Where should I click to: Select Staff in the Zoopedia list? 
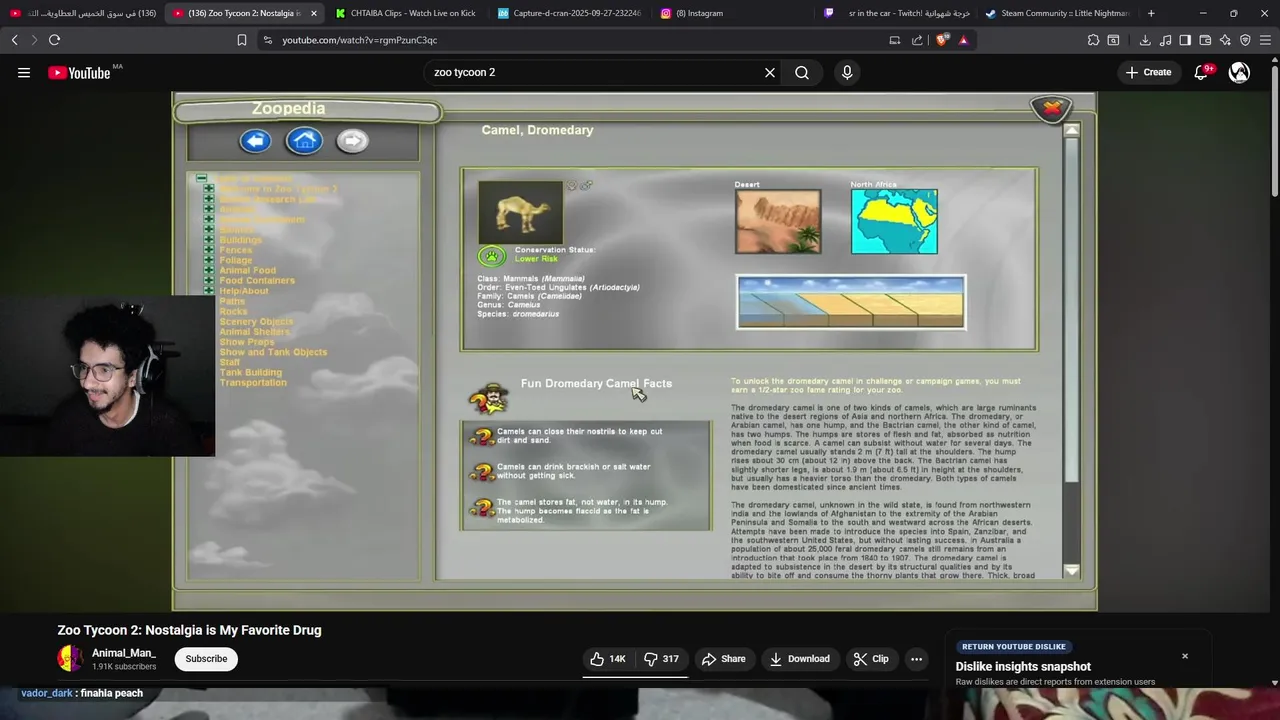230,362
